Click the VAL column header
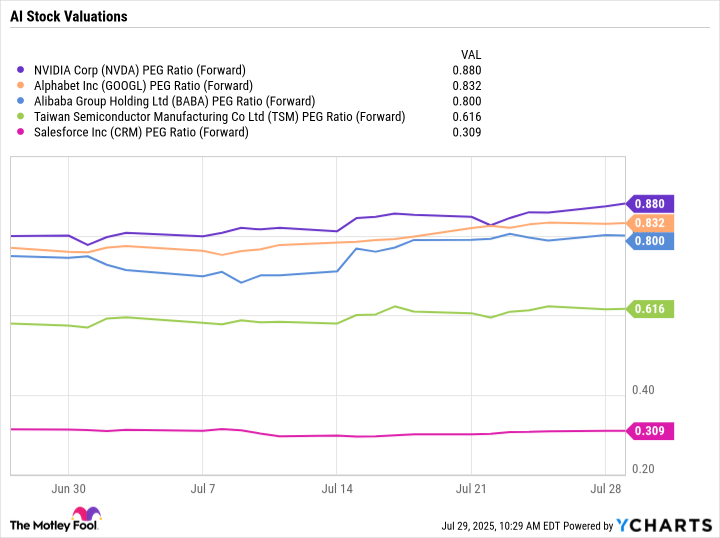The width and height of the screenshot is (720, 538). tap(471, 55)
